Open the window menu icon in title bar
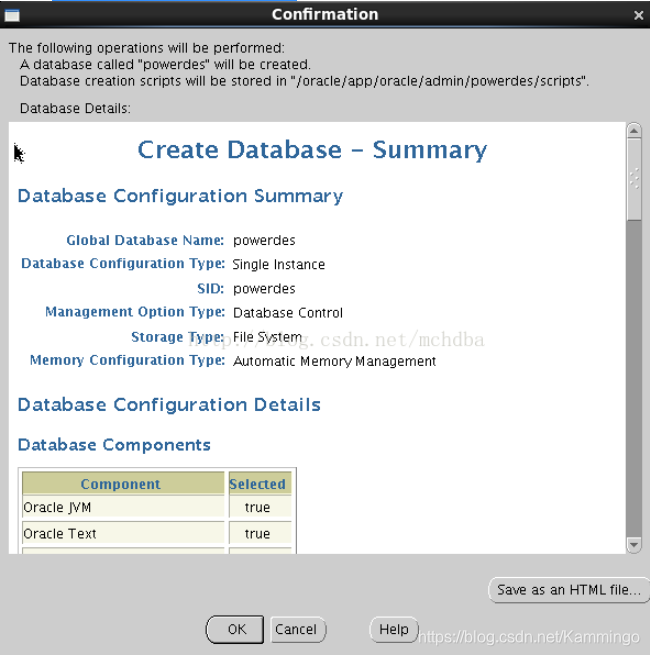Image resolution: width=650 pixels, height=656 pixels. [x=12, y=15]
